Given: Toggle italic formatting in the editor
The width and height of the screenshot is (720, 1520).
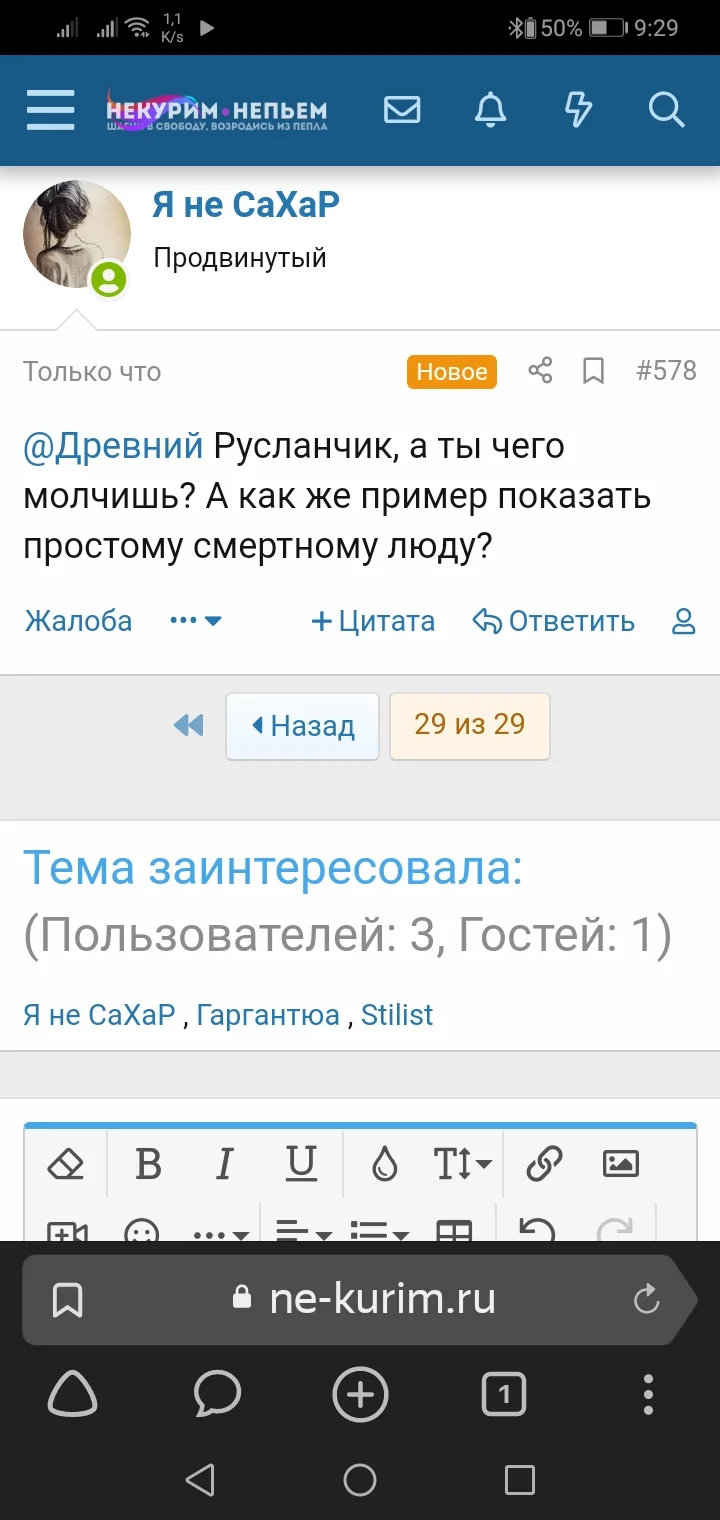Looking at the screenshot, I should coord(224,1164).
